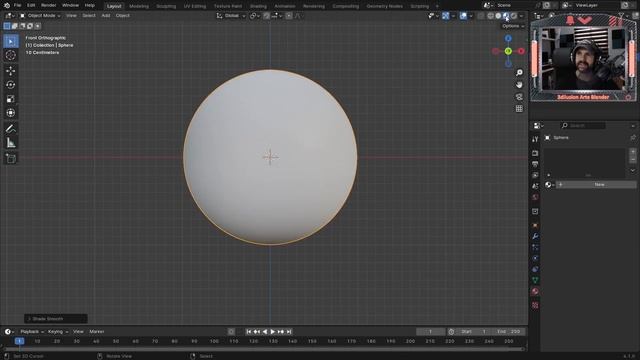
Task: Open the Global orientation dropdown
Action: point(231,16)
